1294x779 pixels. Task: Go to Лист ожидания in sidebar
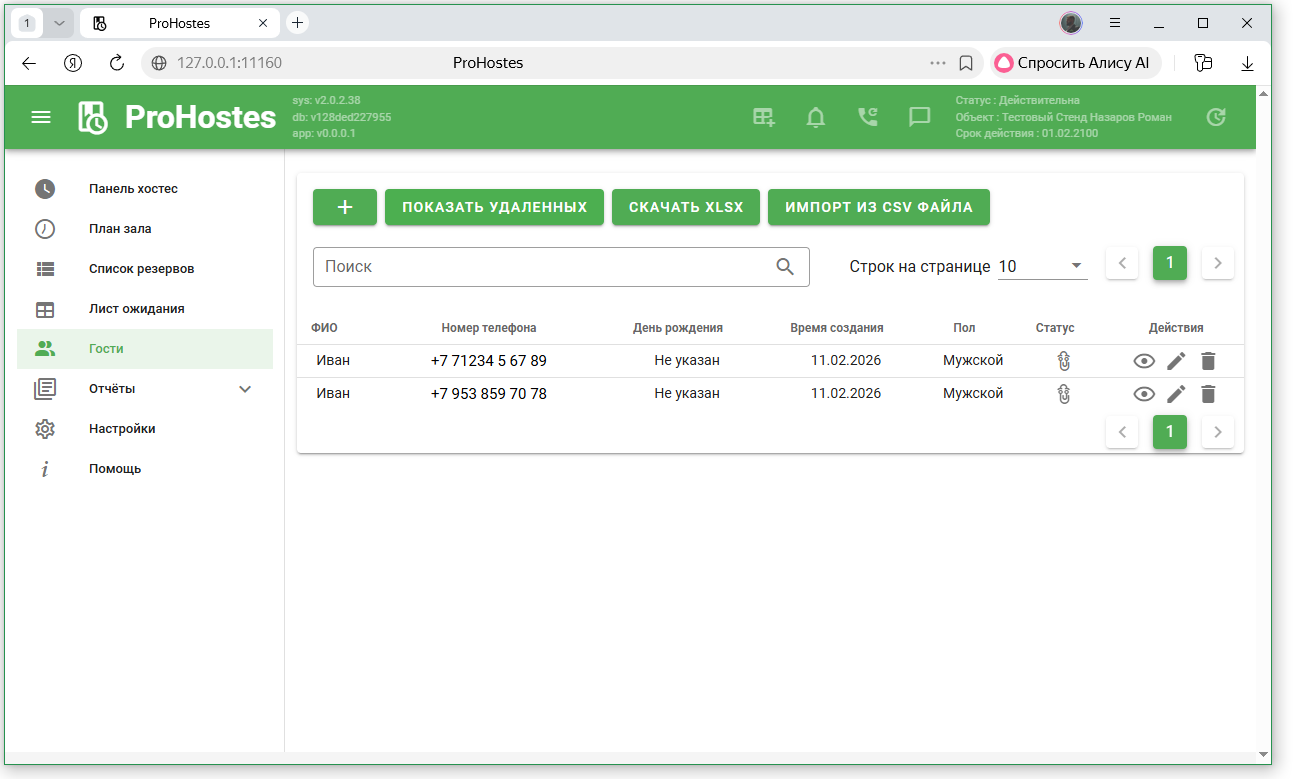tap(136, 309)
